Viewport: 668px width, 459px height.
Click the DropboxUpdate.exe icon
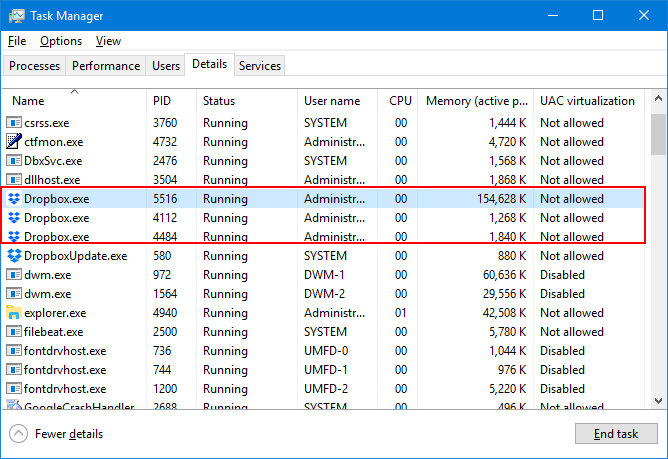[x=14, y=256]
